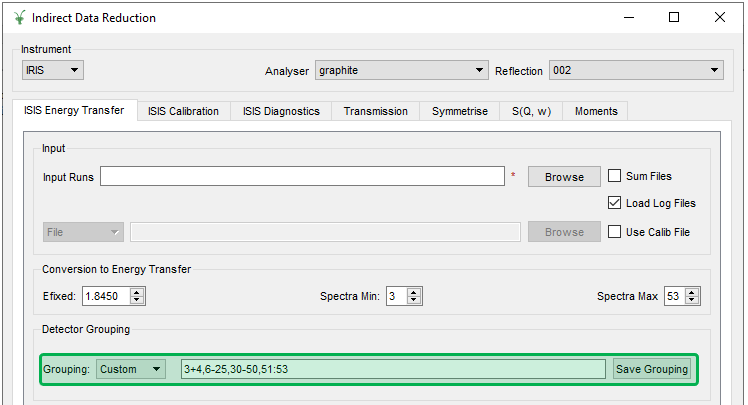Open the Reflection 002 dropdown

point(635,70)
